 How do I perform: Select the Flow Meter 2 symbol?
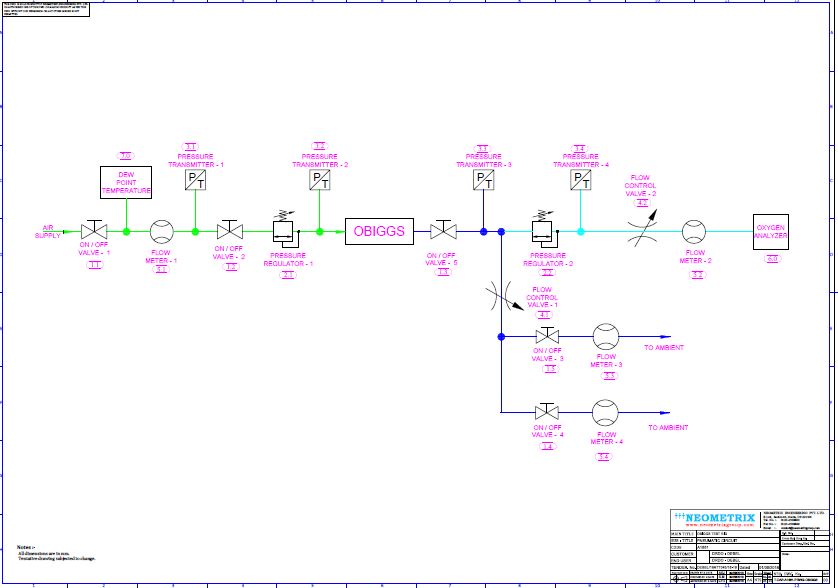694,231
